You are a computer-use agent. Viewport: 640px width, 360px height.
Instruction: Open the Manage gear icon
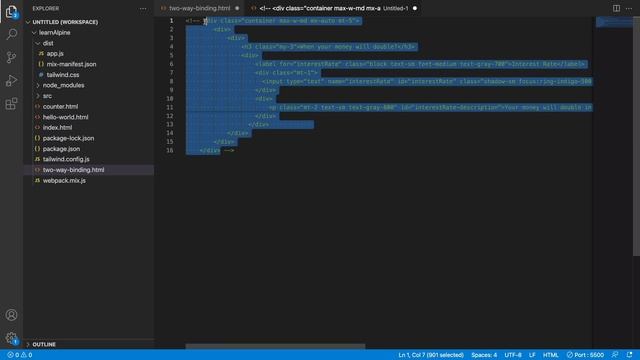[x=11, y=338]
